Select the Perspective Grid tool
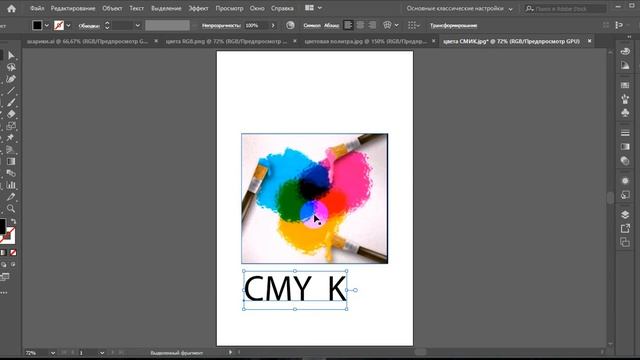The height and width of the screenshot is (360, 640). click(11, 149)
